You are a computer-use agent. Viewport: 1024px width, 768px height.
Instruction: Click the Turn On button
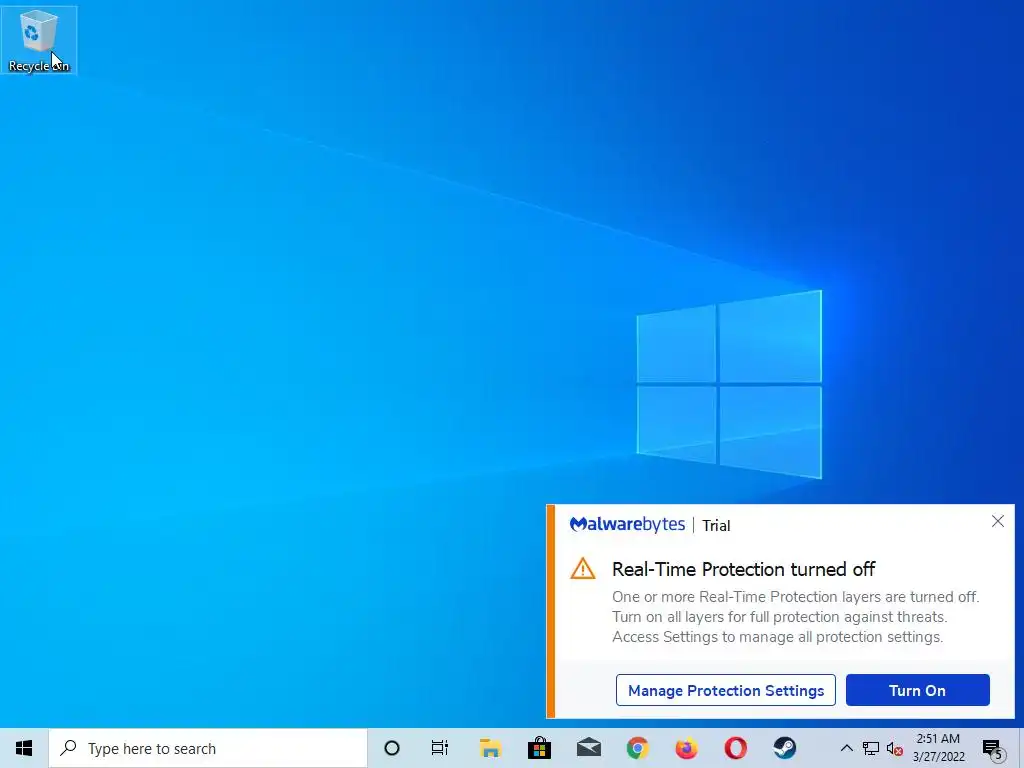pyautogui.click(x=918, y=690)
